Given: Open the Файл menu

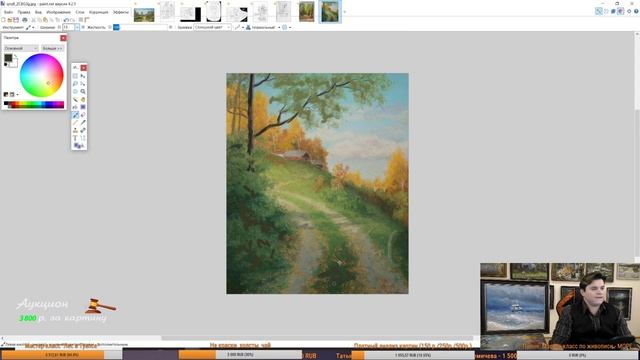Looking at the screenshot, I should pyautogui.click(x=8, y=12).
